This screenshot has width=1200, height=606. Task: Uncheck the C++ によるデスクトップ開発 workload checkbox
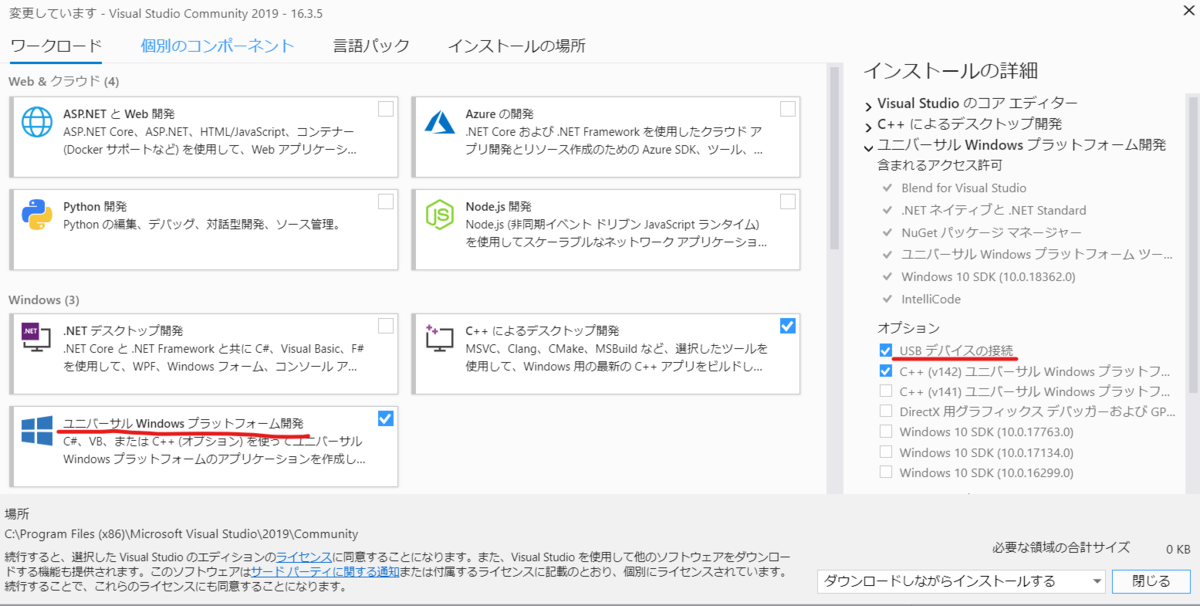pyautogui.click(x=788, y=325)
